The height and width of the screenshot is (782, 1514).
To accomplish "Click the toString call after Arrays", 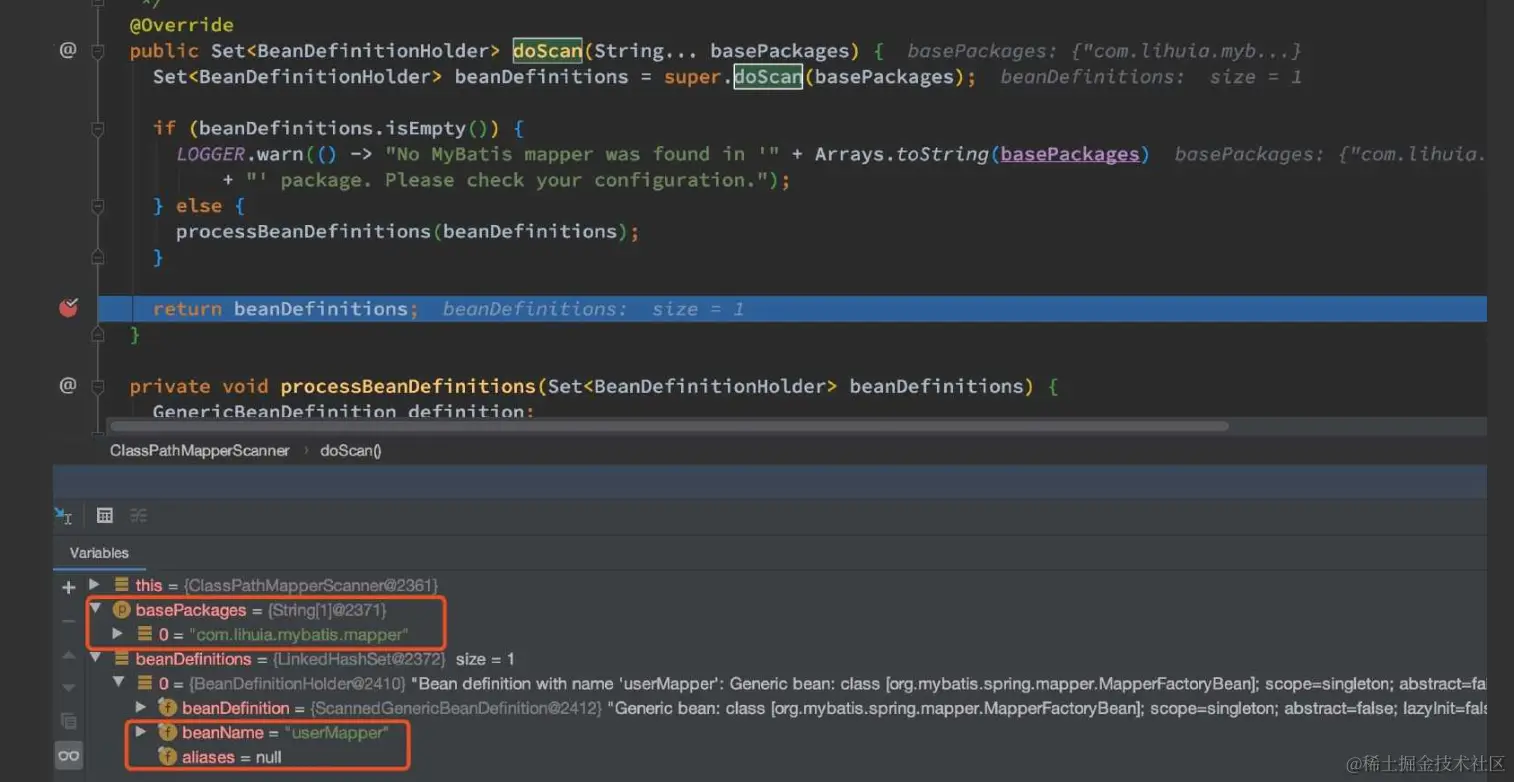I will [x=943, y=154].
